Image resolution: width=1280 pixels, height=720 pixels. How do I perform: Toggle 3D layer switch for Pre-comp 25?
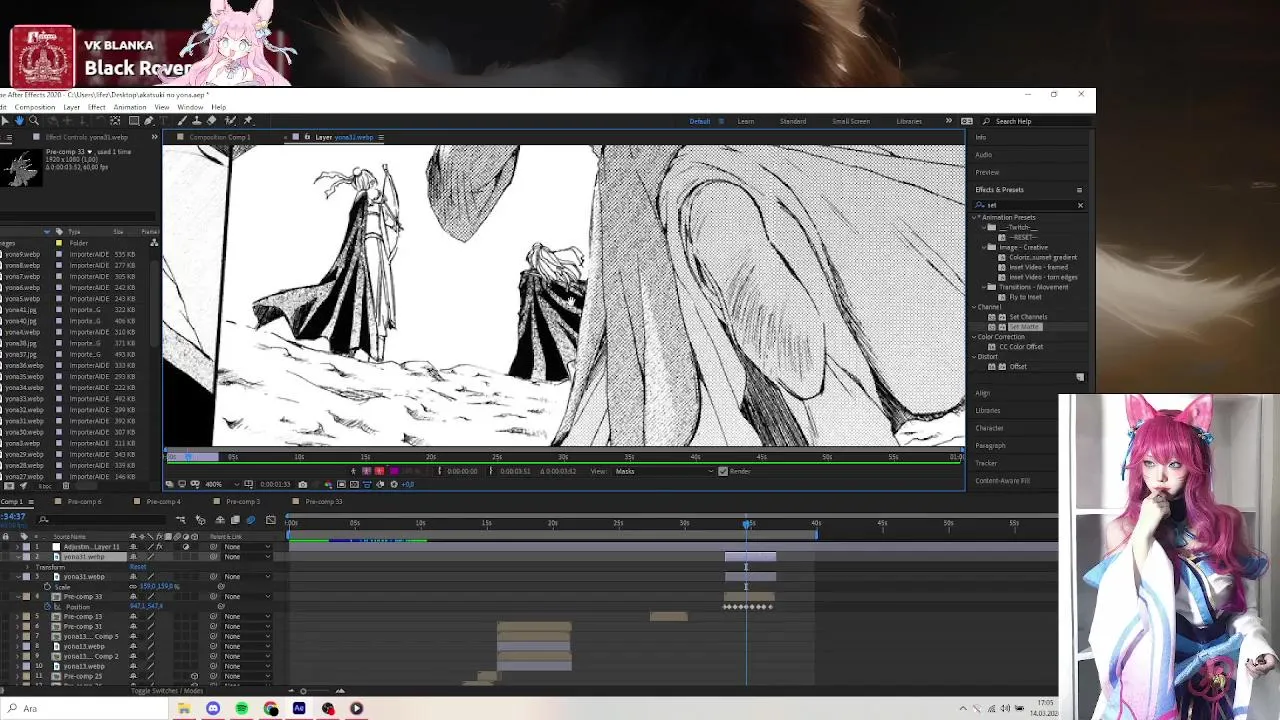(x=194, y=676)
